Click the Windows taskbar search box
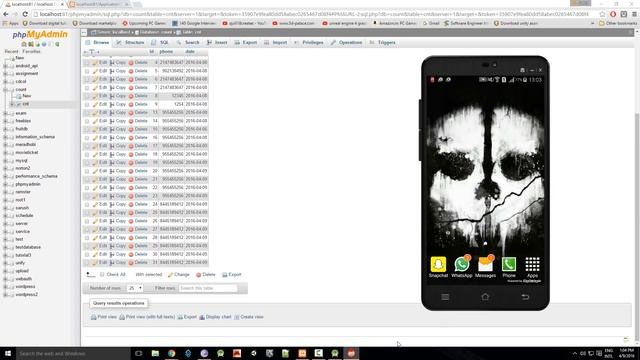Viewport: 640px width, 360px height. tap(73, 353)
